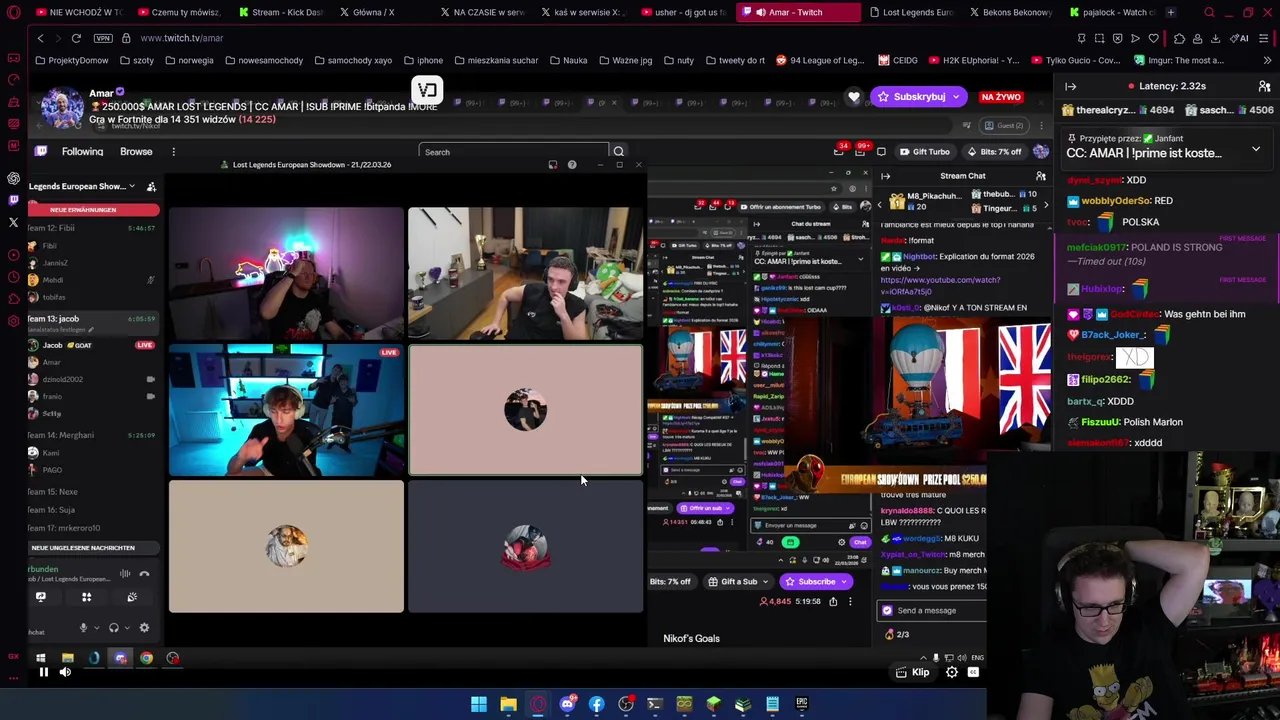Reload the page in Opera
The image size is (1280, 720).
(x=76, y=38)
